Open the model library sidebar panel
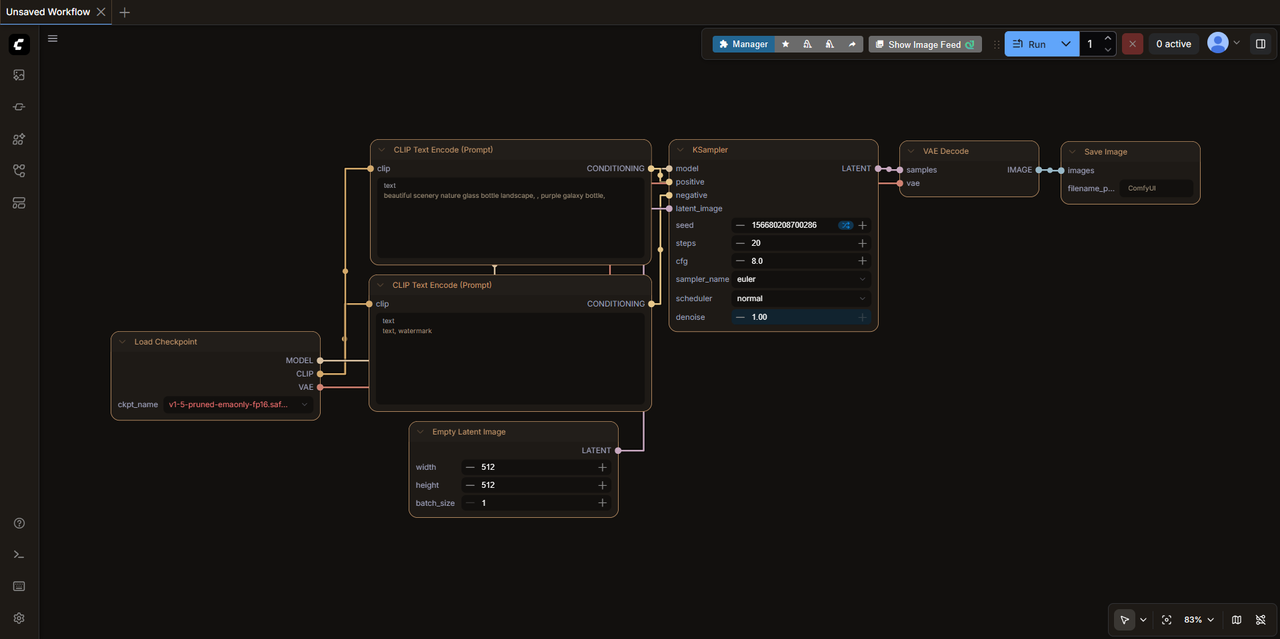This screenshot has width=1280, height=639. click(x=19, y=139)
